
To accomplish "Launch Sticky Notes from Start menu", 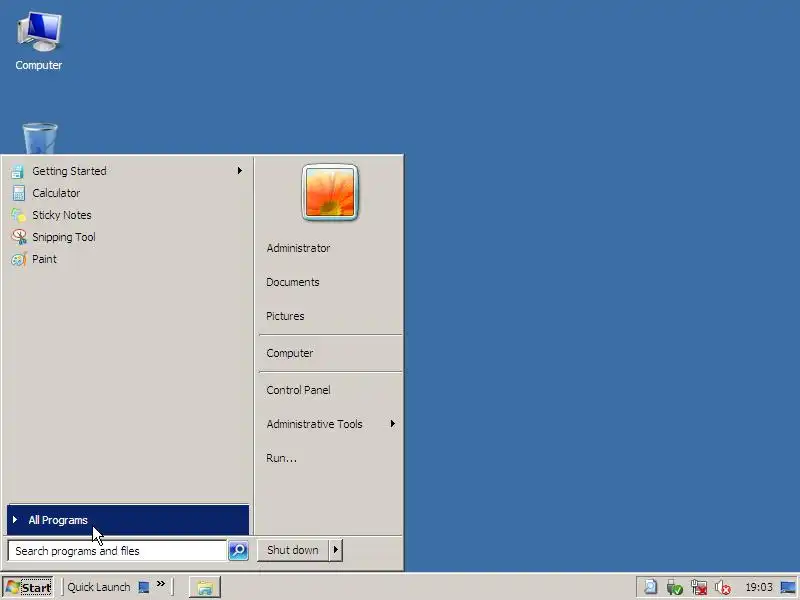I will coord(127,215).
